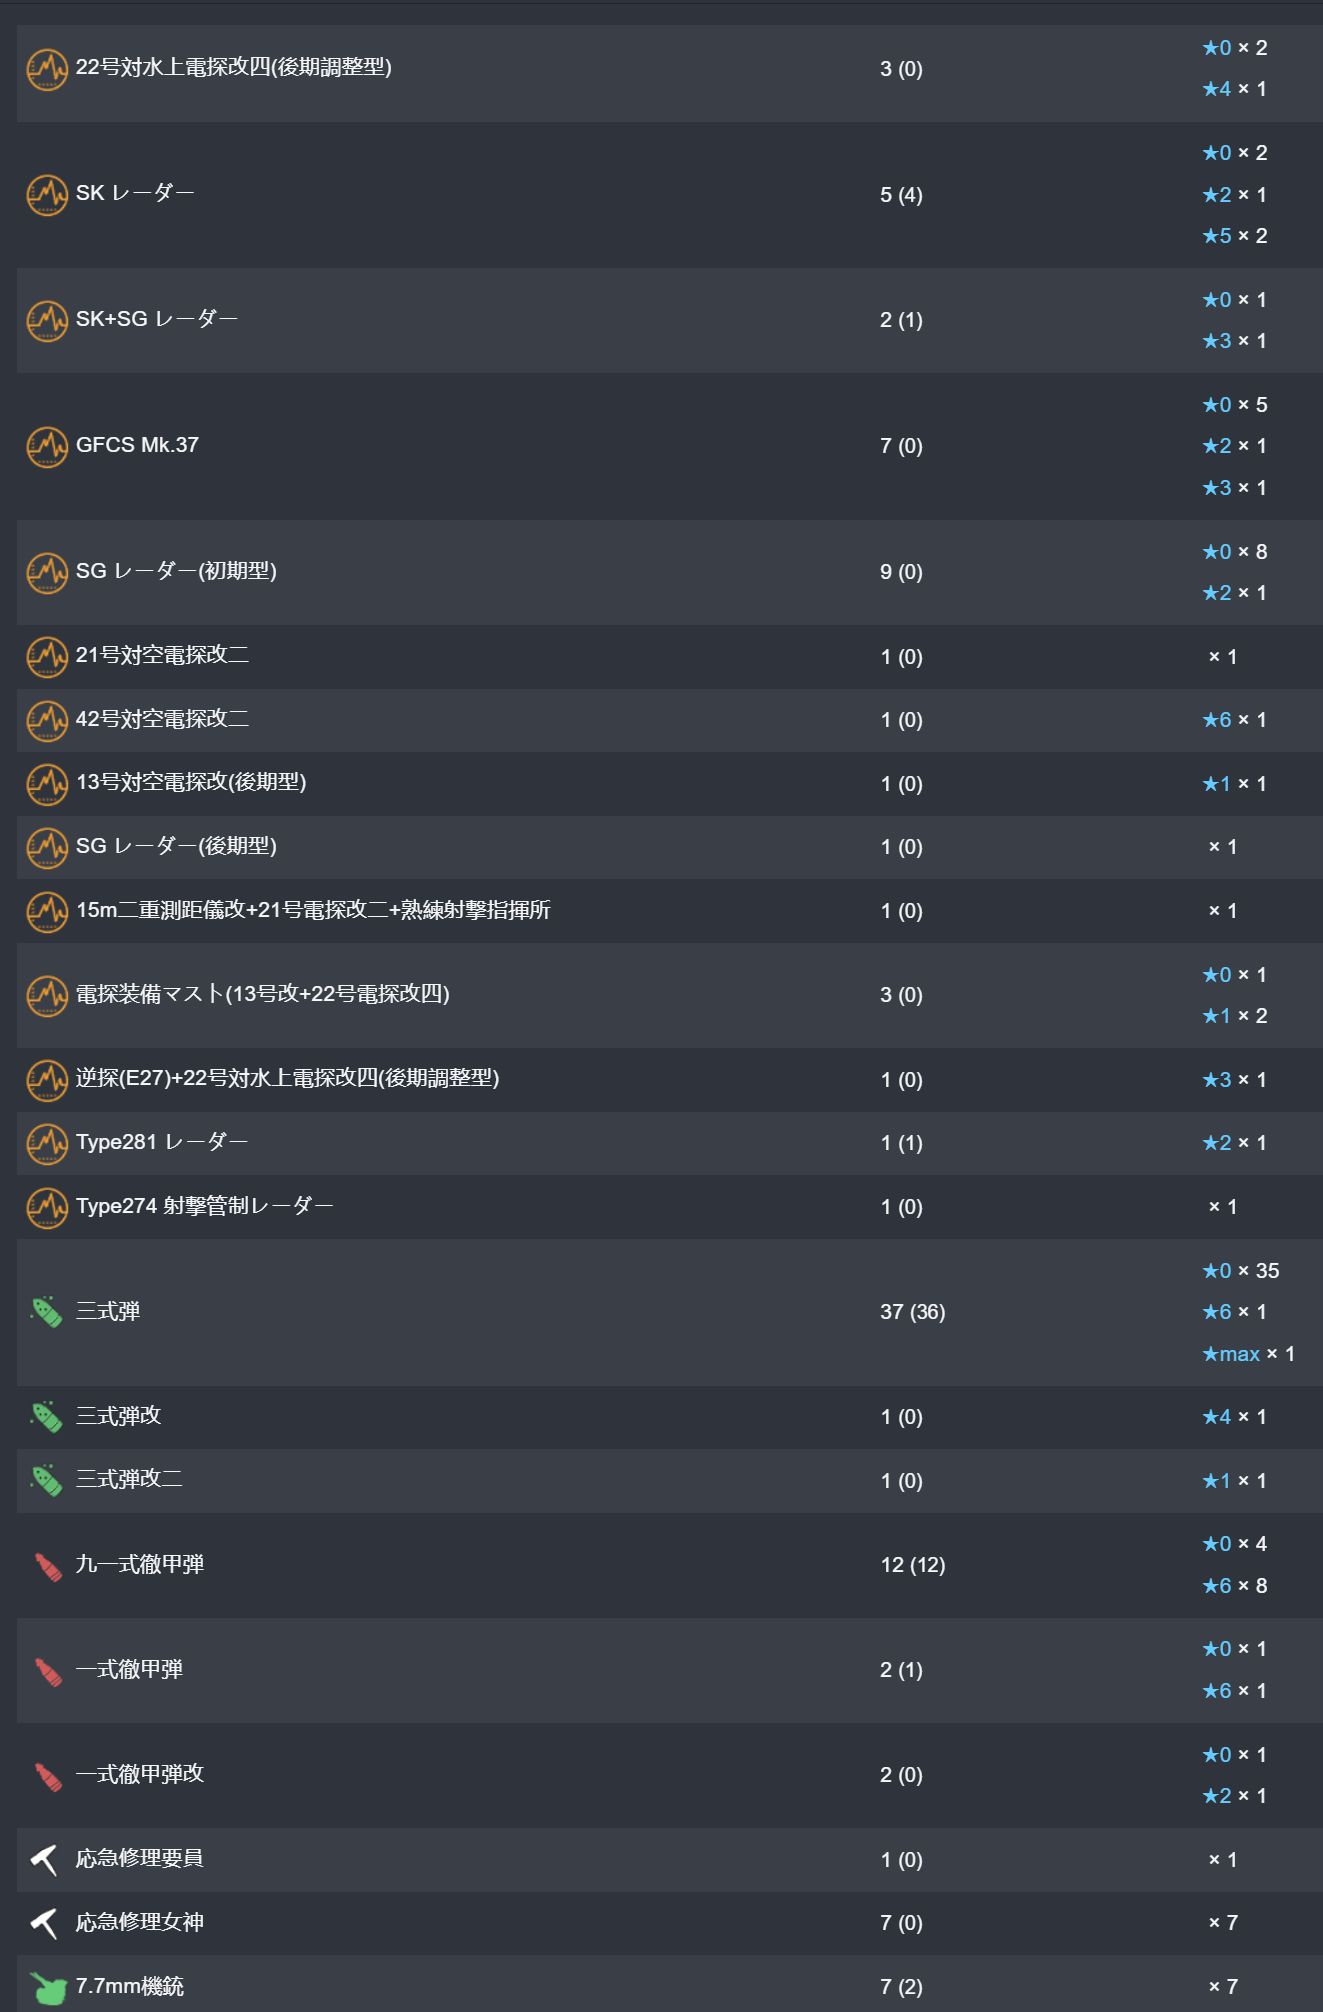Click the hammer icon for 応急修理要員
Viewport: 1323px width, 2012px height.
[x=45, y=1860]
